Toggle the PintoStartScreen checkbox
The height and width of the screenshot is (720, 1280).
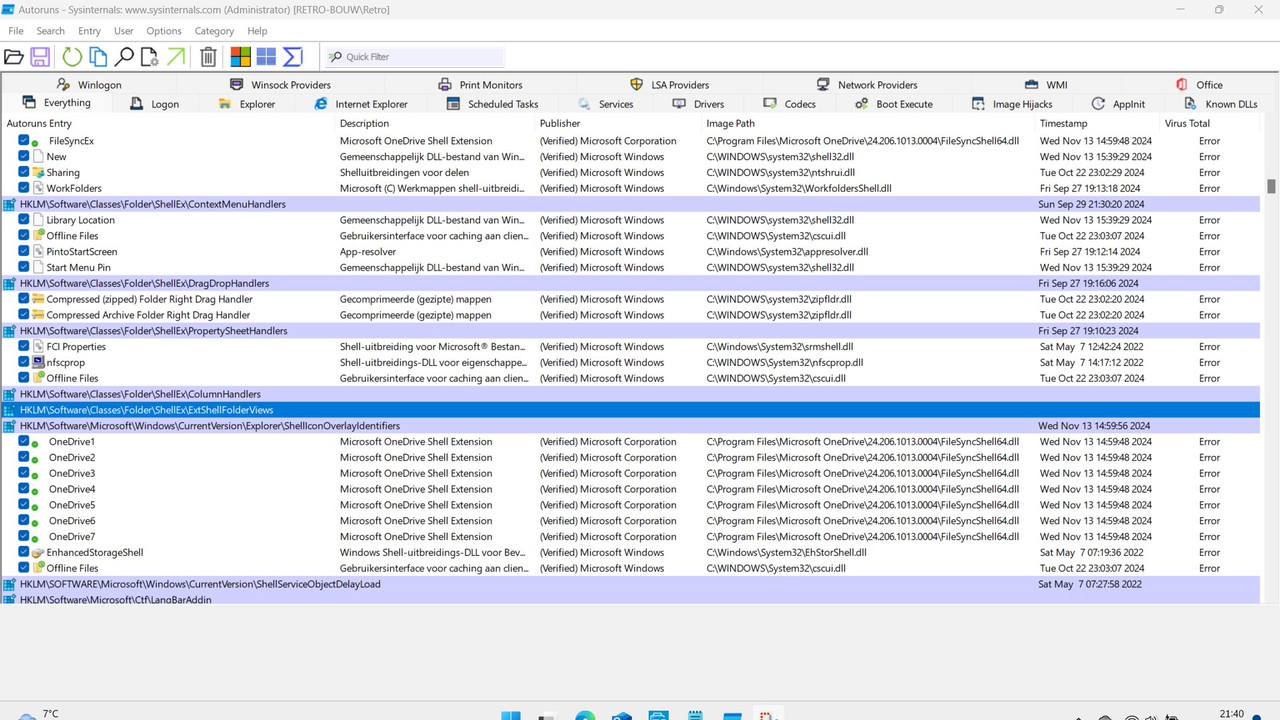coord(24,252)
